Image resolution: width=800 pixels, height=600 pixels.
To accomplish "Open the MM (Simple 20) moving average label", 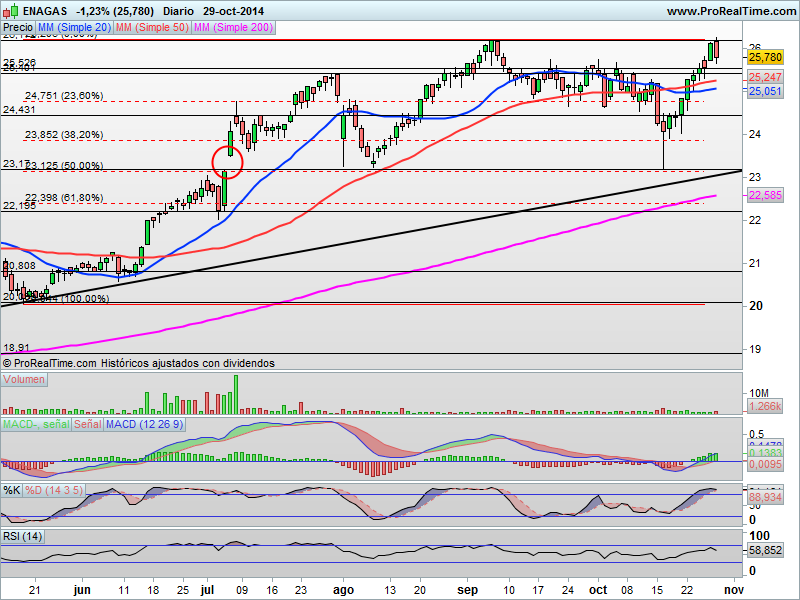I will tap(74, 28).
